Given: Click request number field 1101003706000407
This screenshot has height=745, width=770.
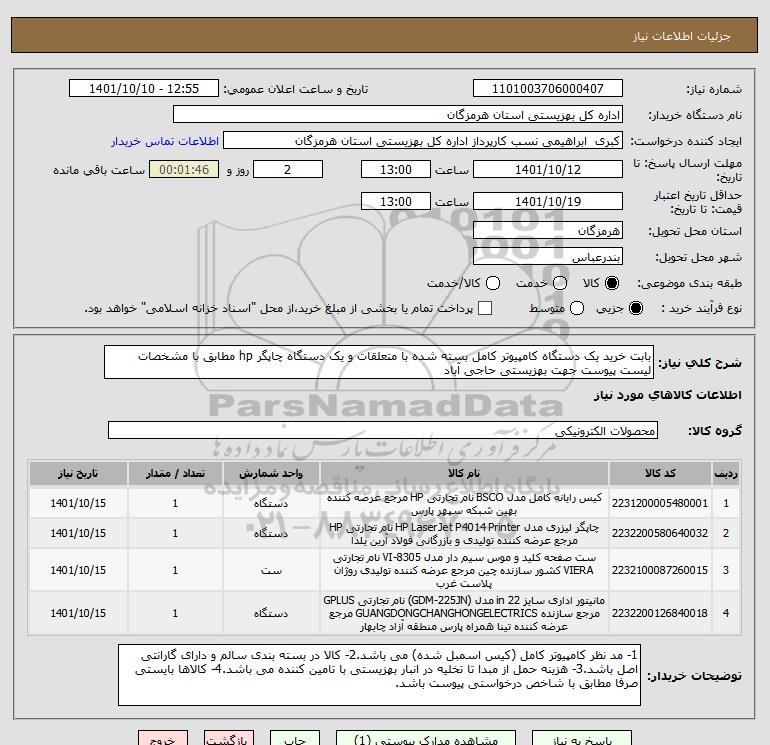Looking at the screenshot, I should 548,89.
